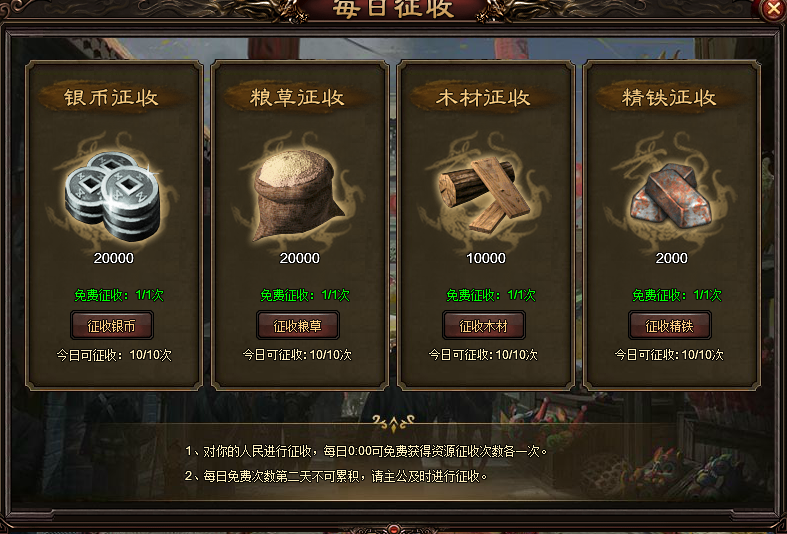The height and width of the screenshot is (534, 787).
Task: Click 今日可征收 counter on iron card
Action: point(669,355)
